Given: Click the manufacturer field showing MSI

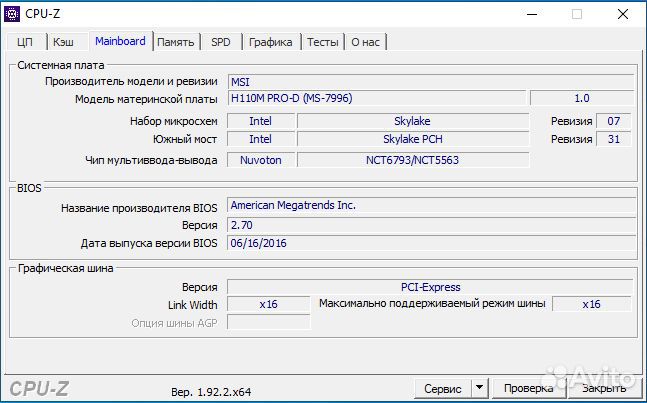Looking at the screenshot, I should pyautogui.click(x=431, y=82).
